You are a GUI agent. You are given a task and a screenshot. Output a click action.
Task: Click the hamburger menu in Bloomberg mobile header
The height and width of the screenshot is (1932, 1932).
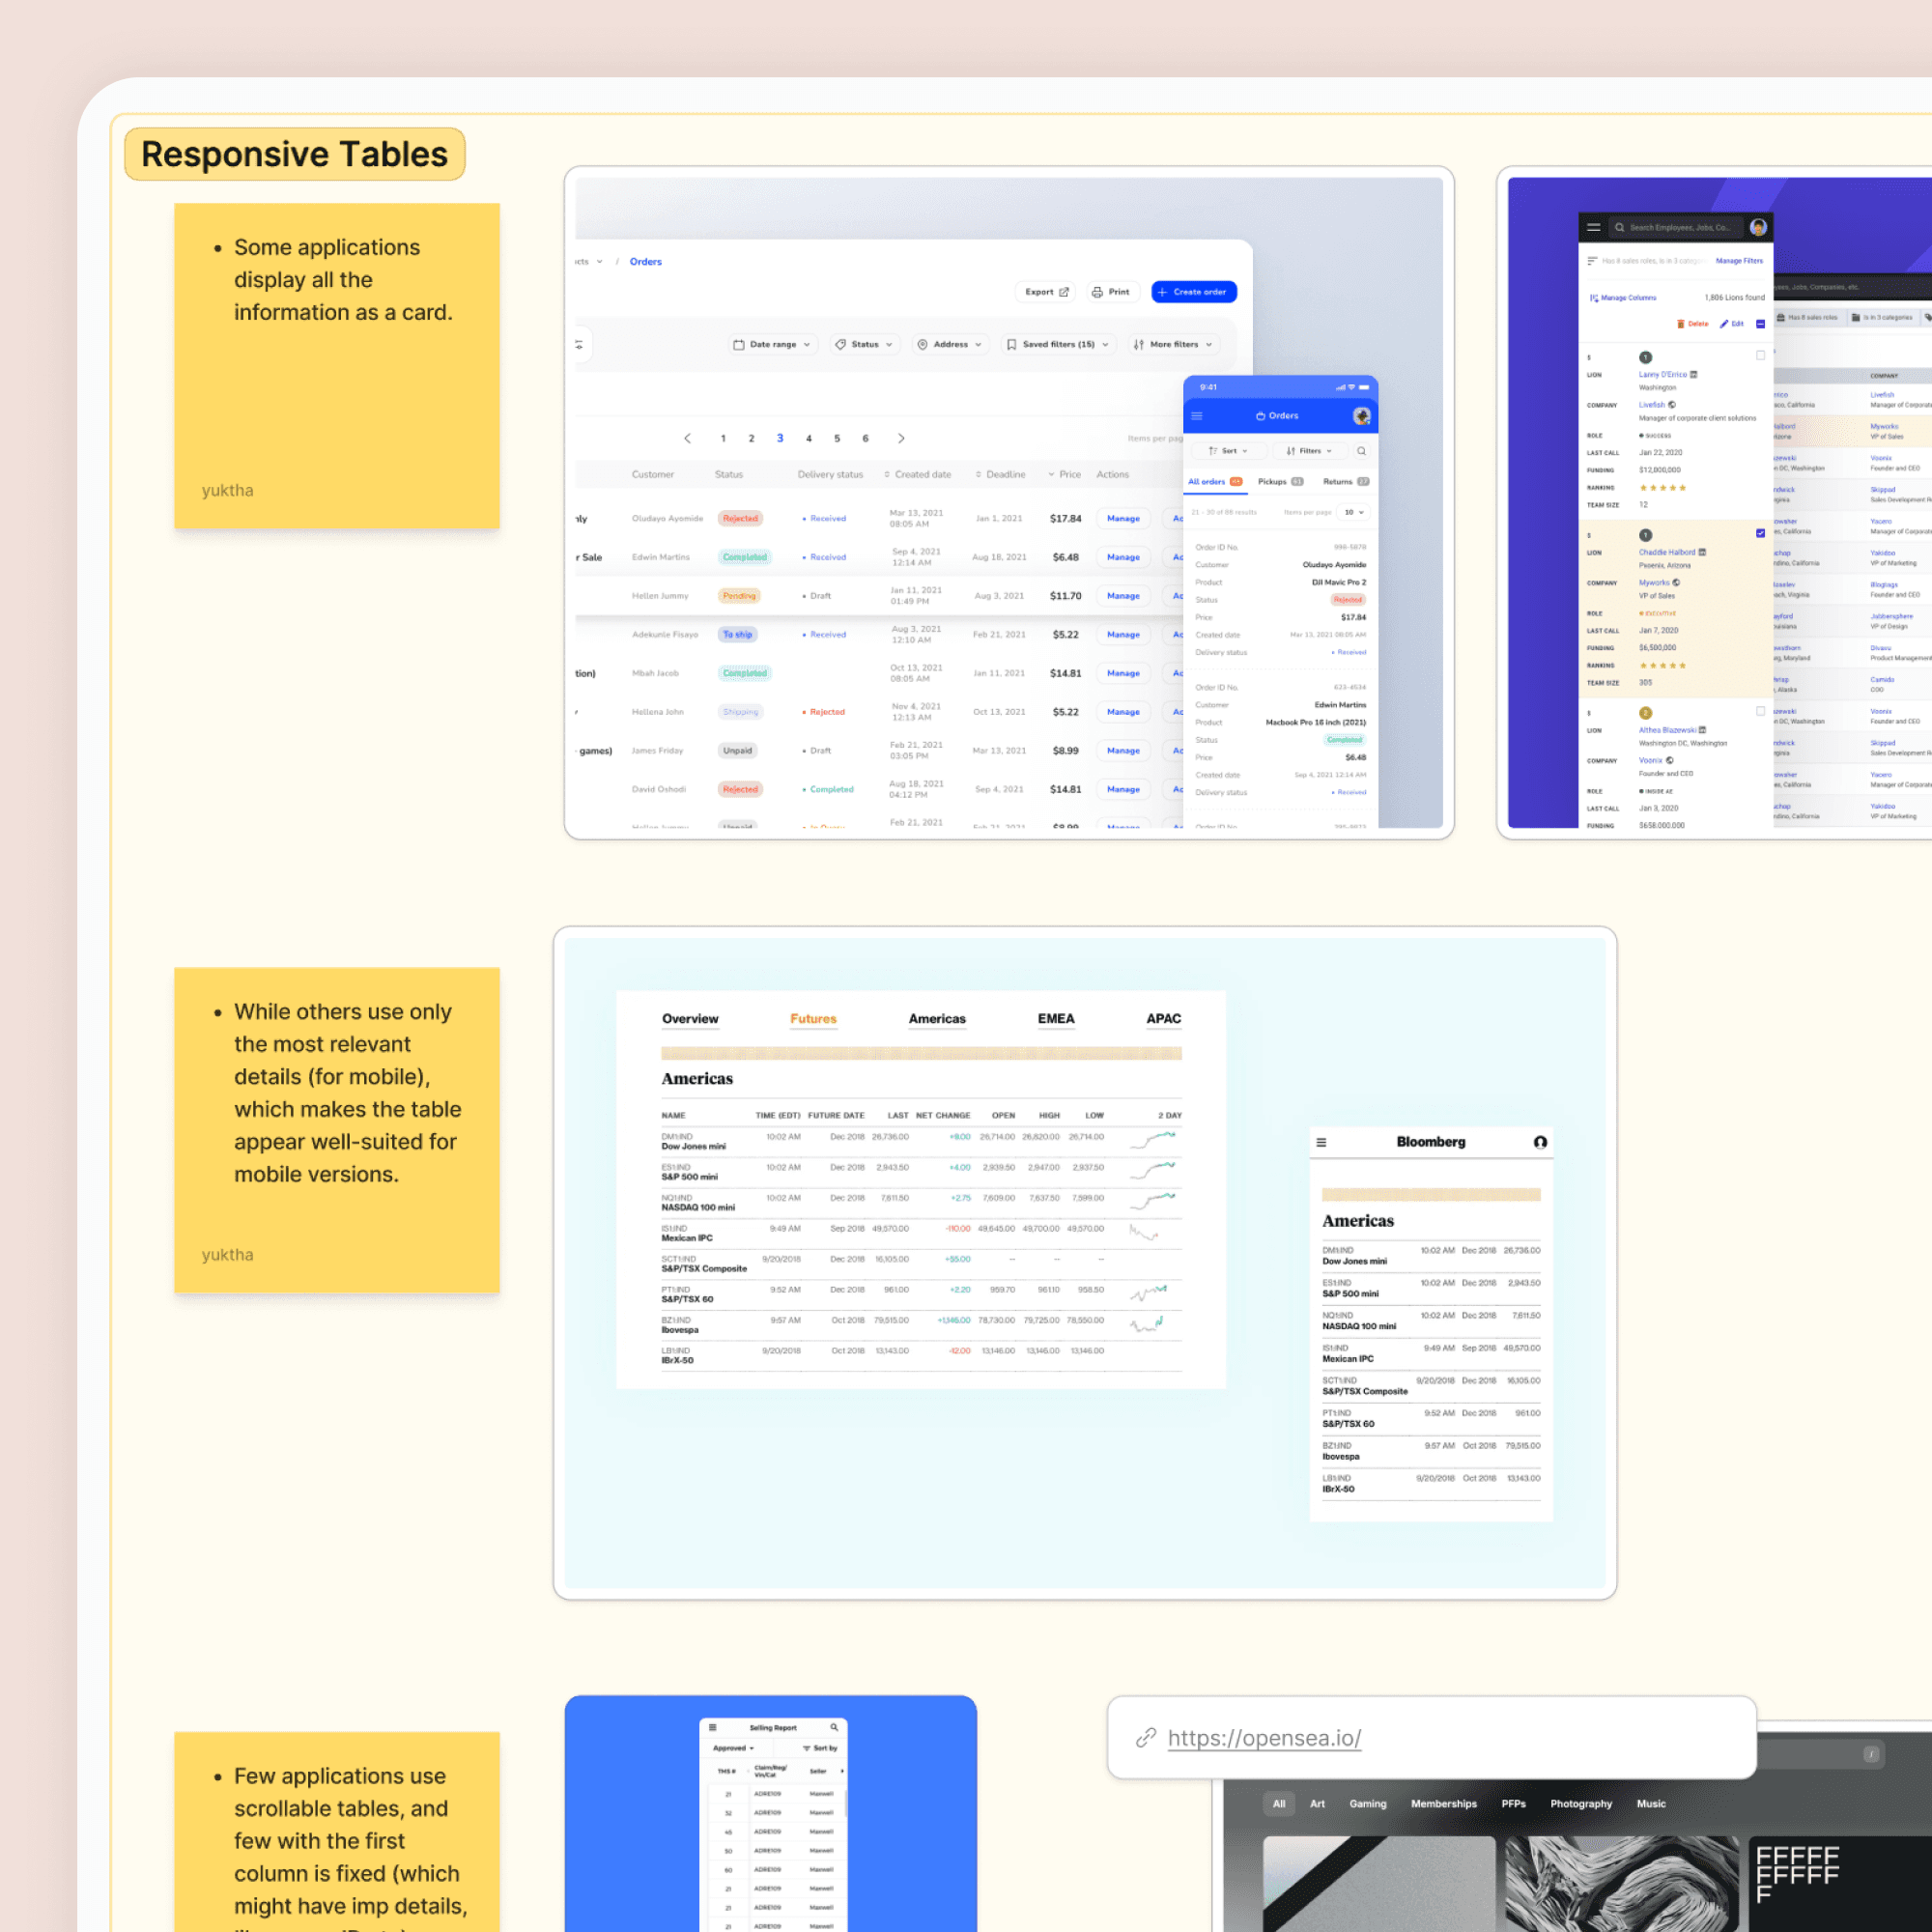point(1321,1142)
